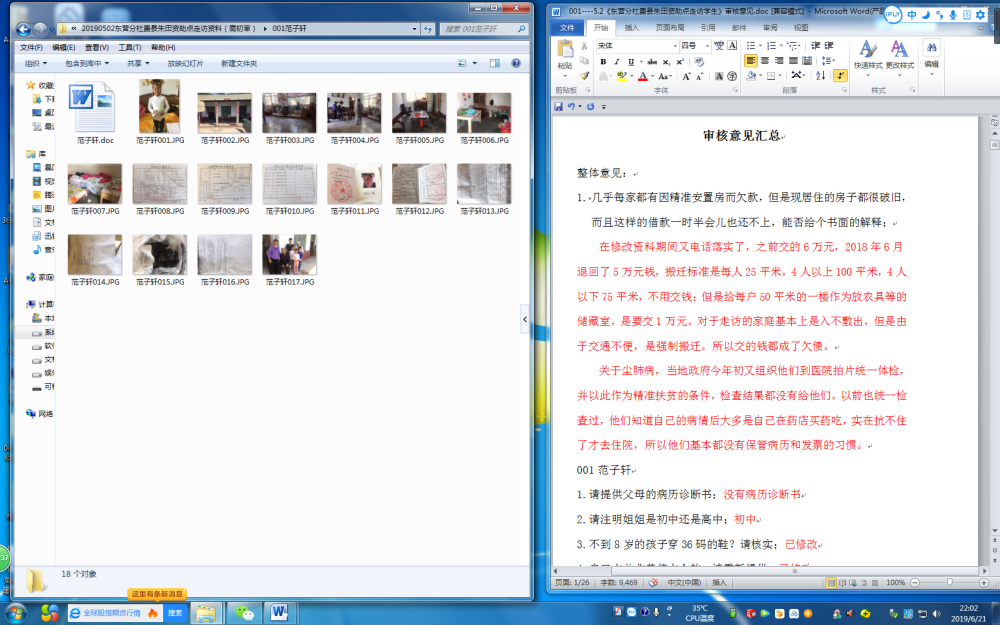Click the numbered list icon in Word

(x=771, y=46)
